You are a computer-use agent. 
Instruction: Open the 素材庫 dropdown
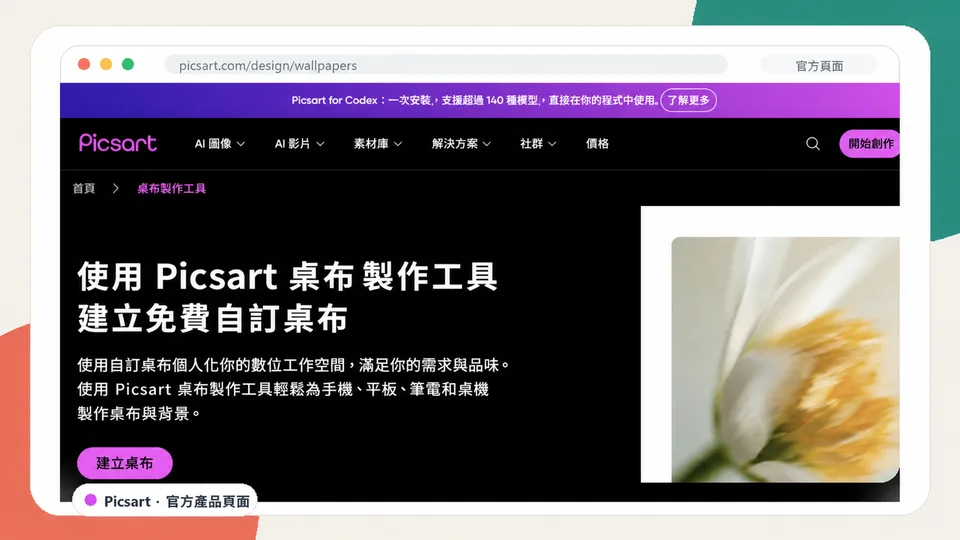tap(378, 144)
